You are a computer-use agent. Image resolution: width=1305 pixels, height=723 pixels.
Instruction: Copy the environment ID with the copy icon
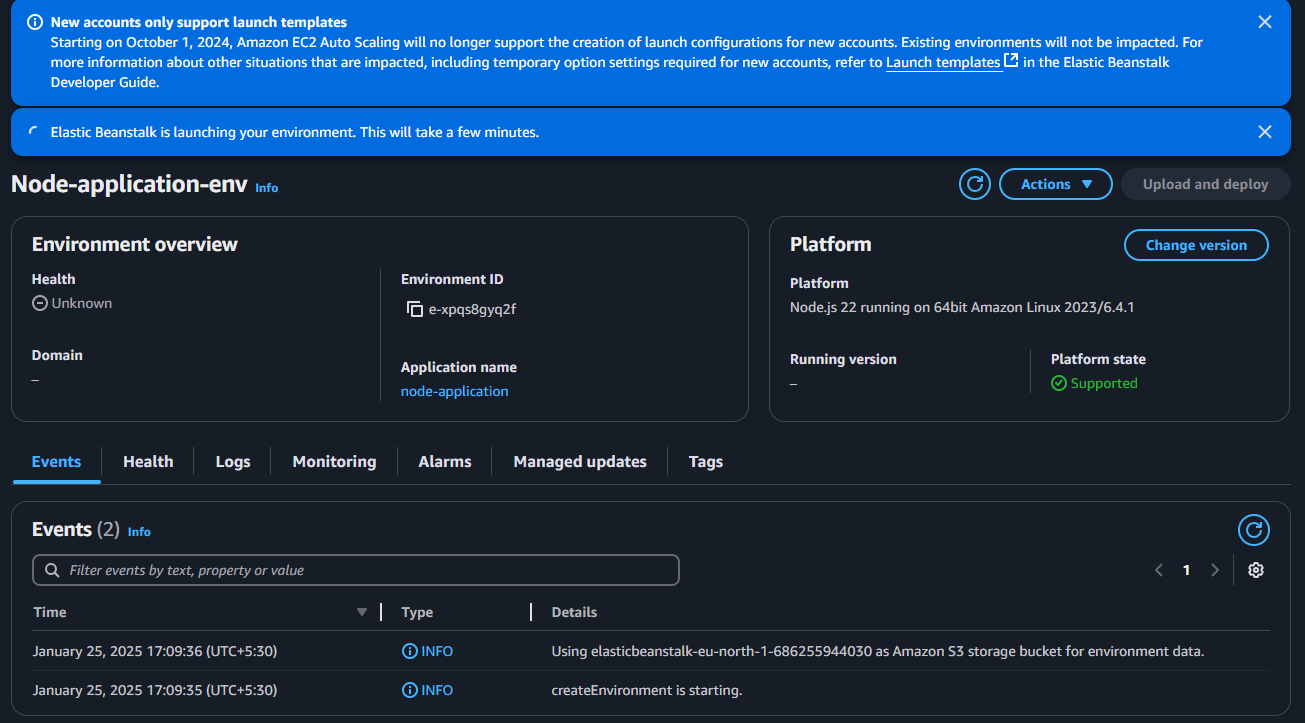(415, 309)
